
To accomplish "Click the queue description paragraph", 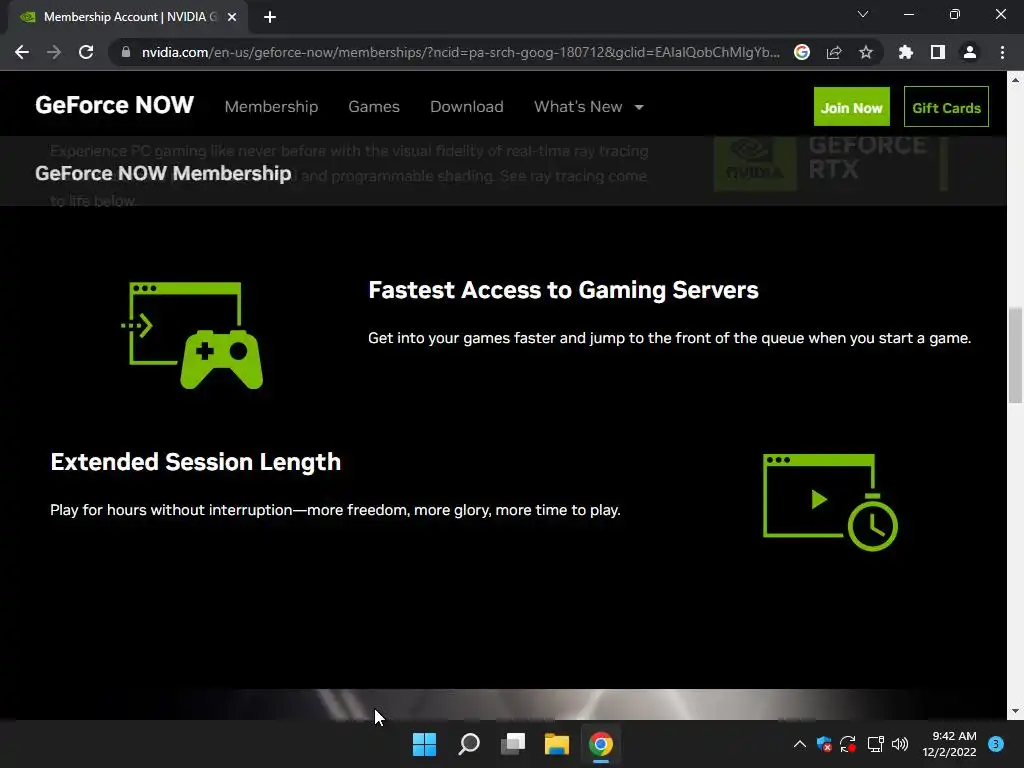I will [x=669, y=338].
